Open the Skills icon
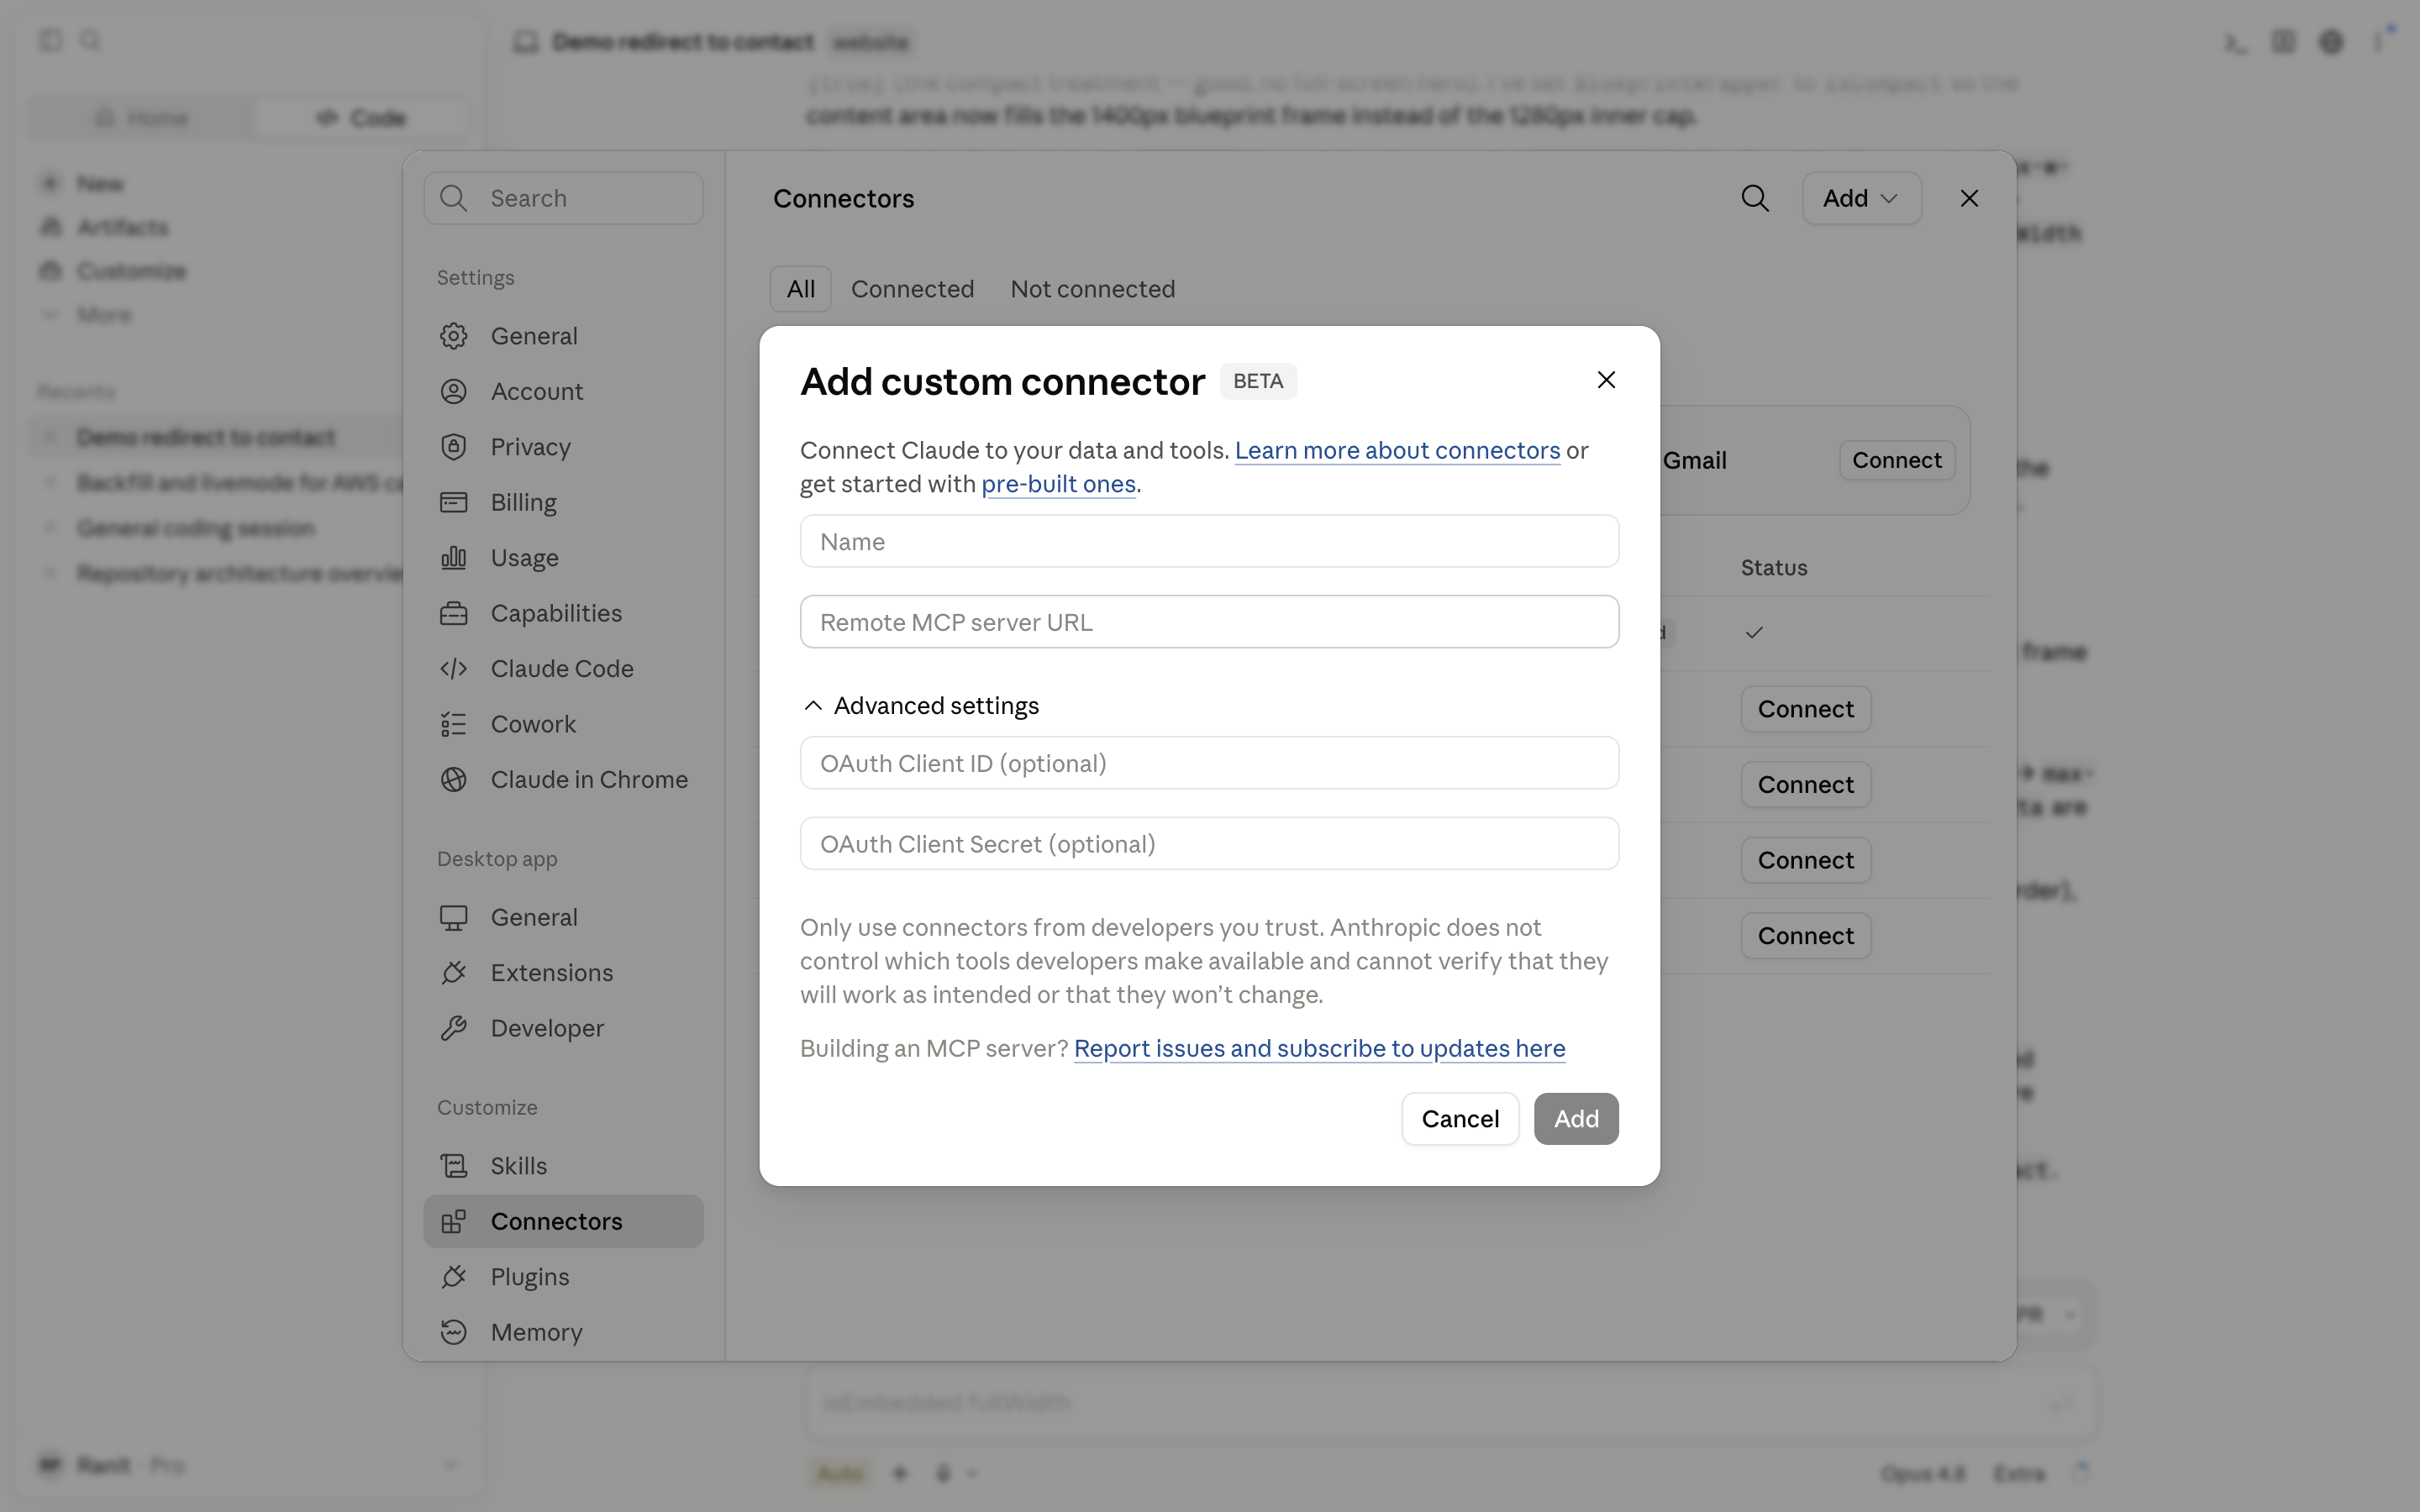Screen dimensions: 2420x1512 454,1166
